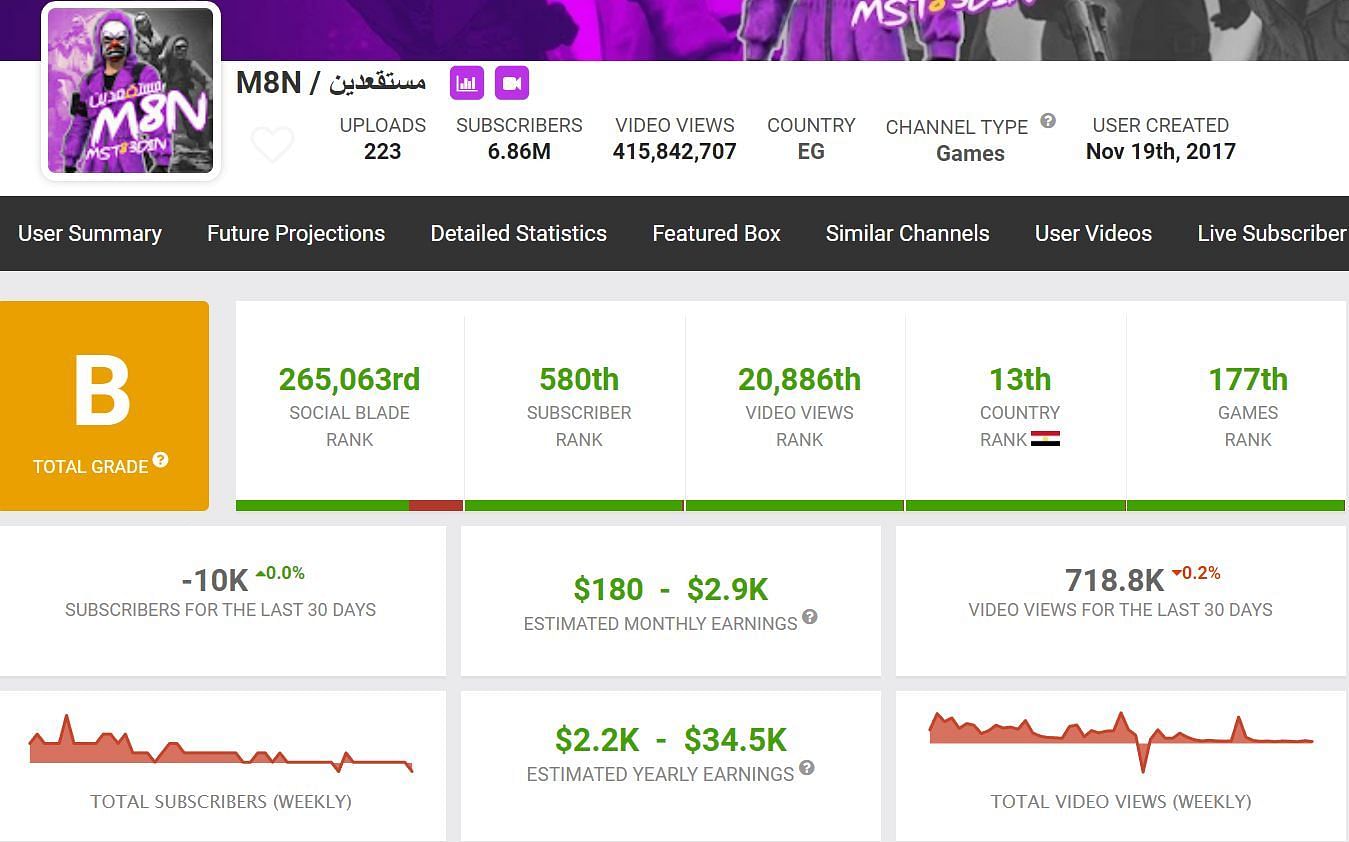
Task: Click the 580th subscriber rank
Action: (579, 379)
